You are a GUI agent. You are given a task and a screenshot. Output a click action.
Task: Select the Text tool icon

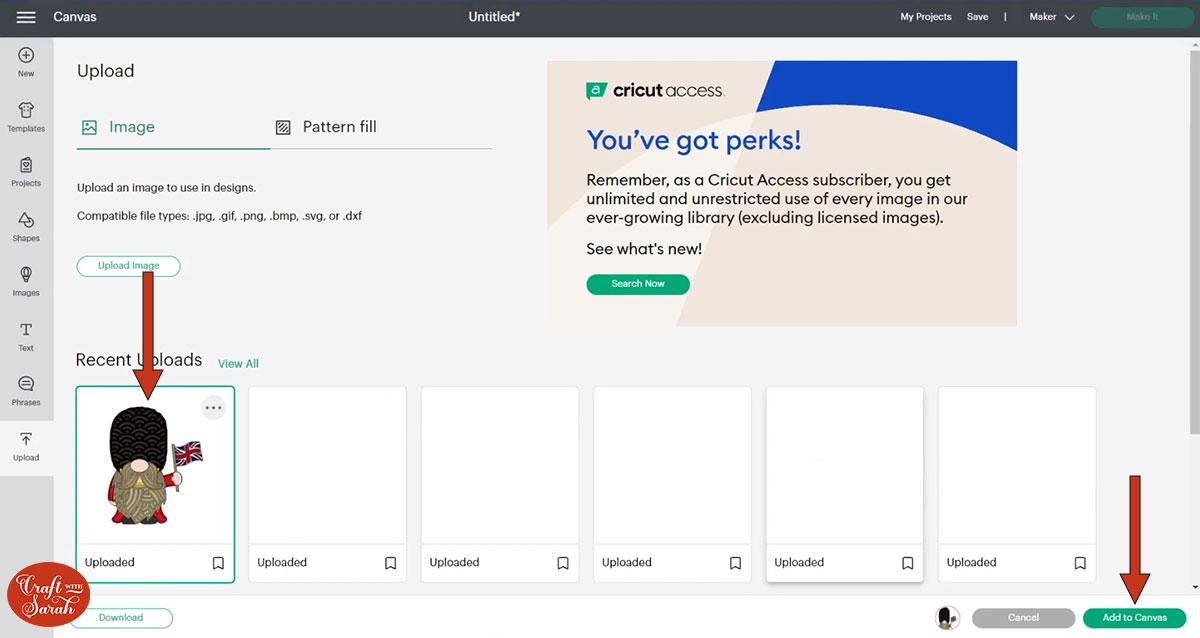point(26,330)
